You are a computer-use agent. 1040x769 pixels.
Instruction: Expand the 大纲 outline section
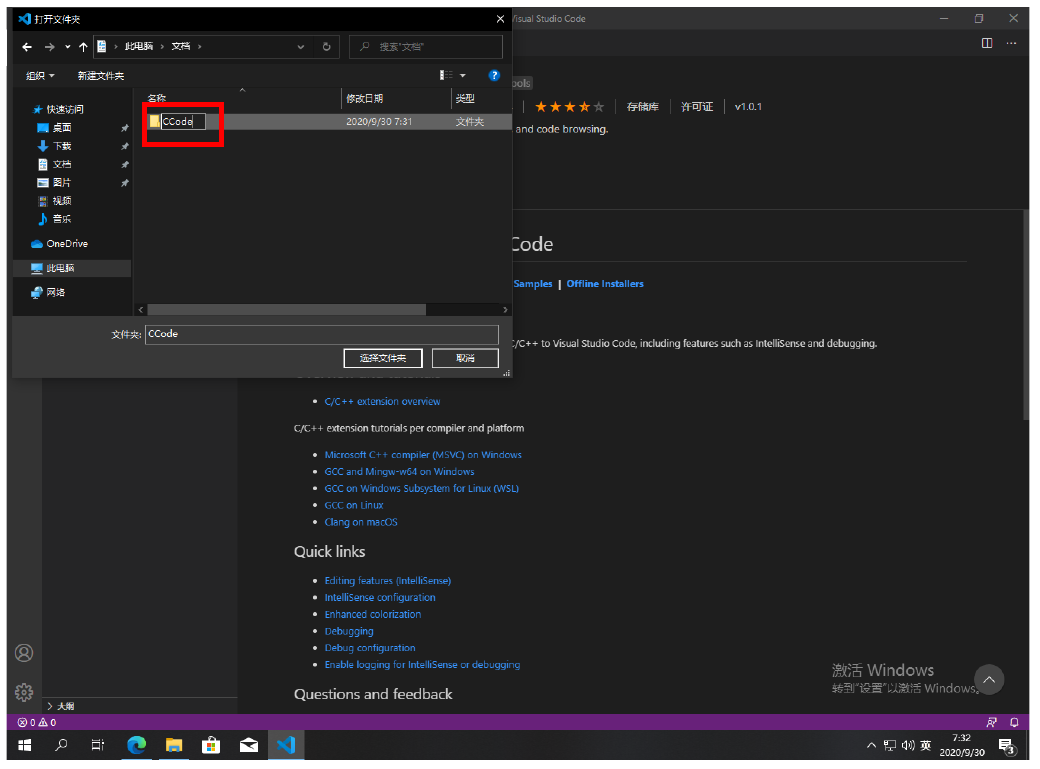60,706
